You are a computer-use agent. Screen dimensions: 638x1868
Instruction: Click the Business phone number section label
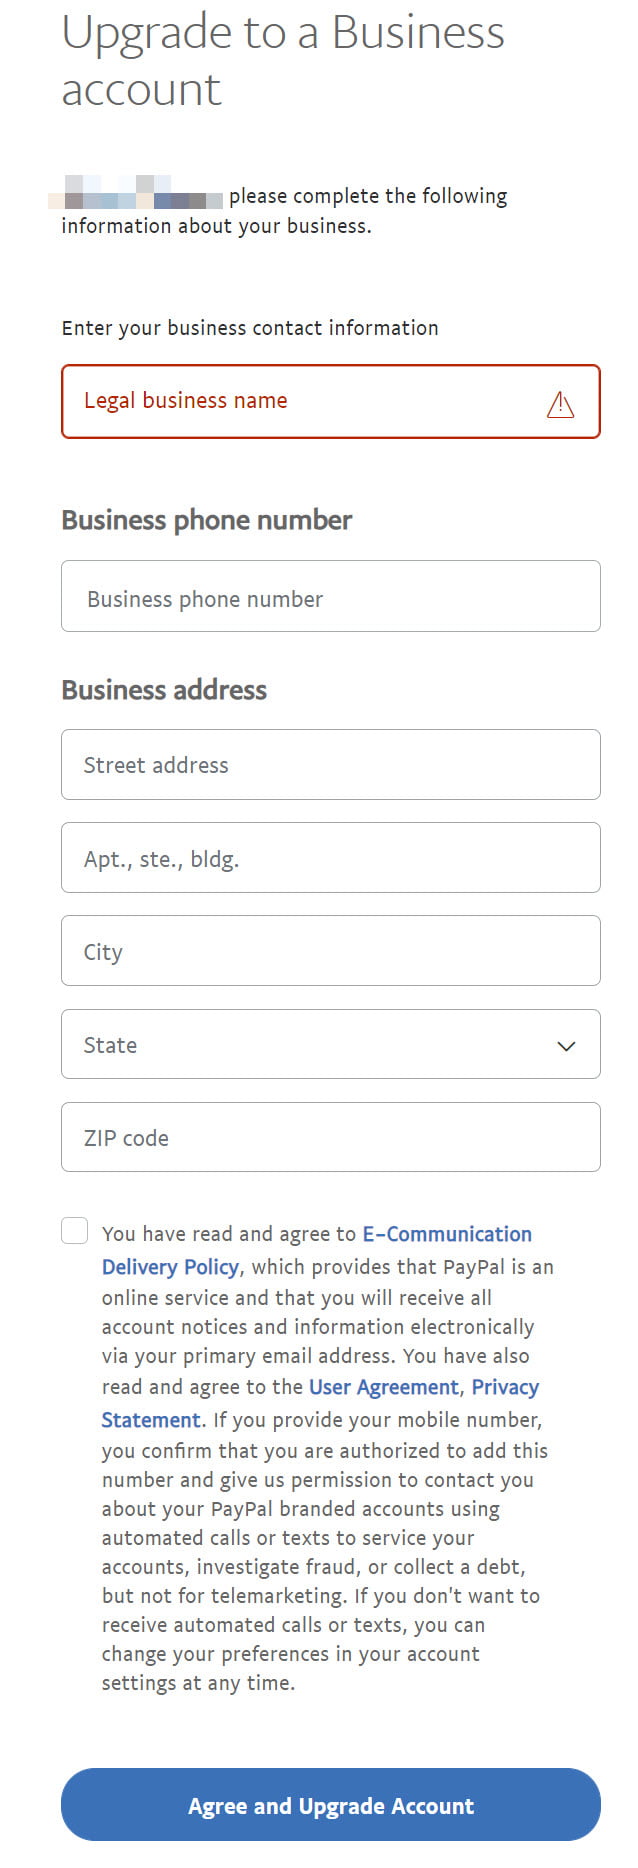point(207,520)
